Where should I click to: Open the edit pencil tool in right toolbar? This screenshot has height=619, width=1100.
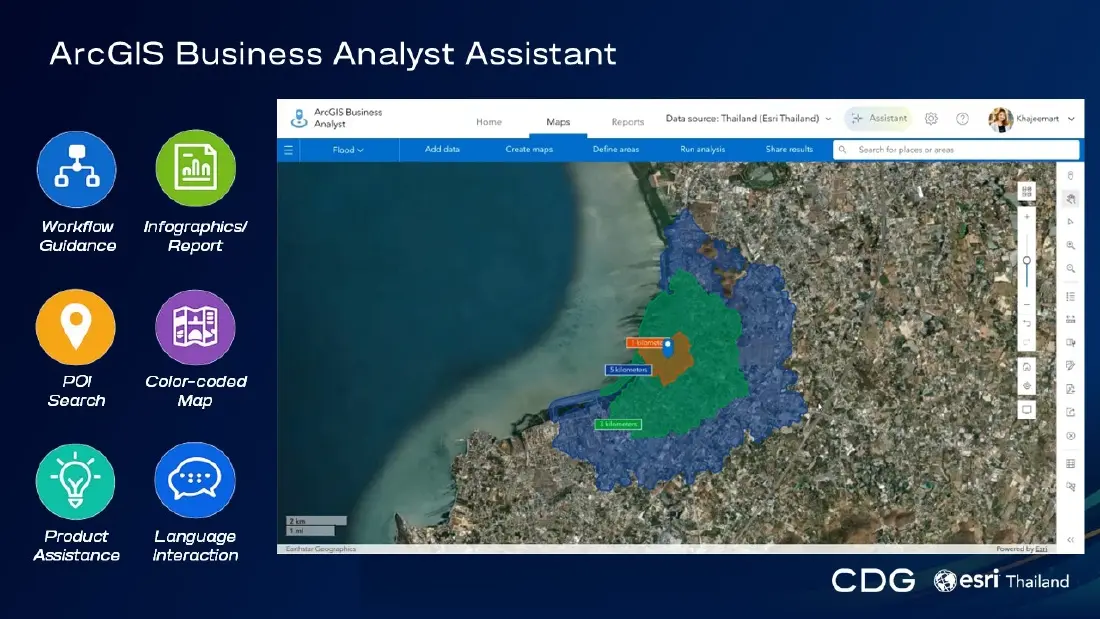click(1071, 366)
